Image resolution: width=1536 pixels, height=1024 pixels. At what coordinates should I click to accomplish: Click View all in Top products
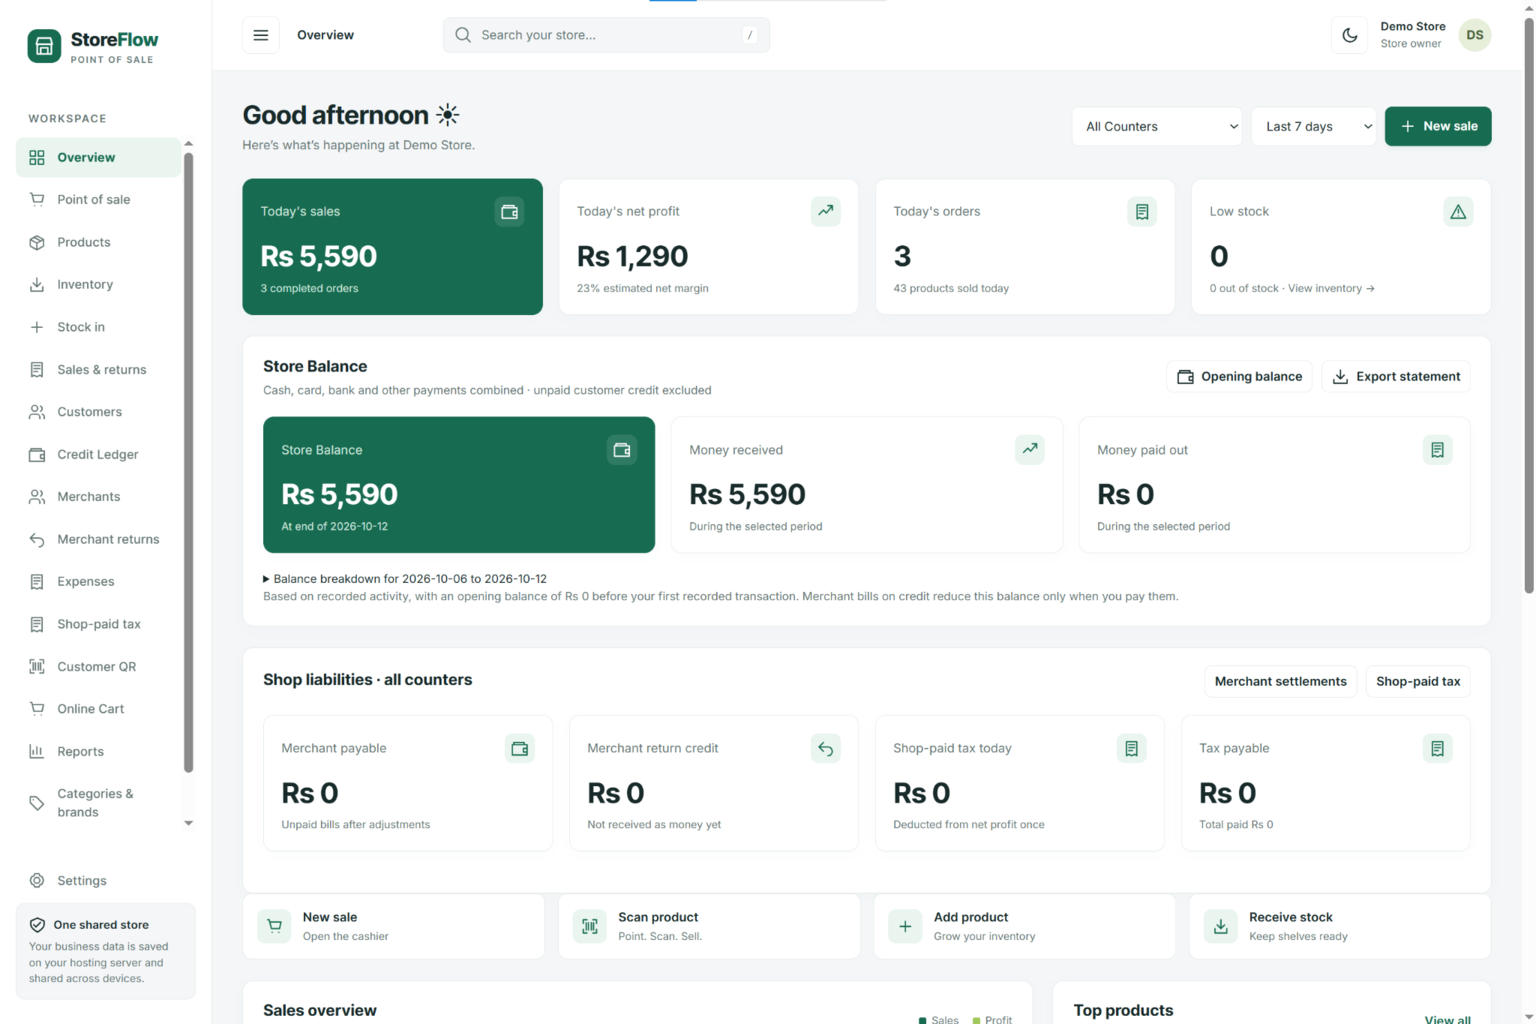coord(1447,1018)
